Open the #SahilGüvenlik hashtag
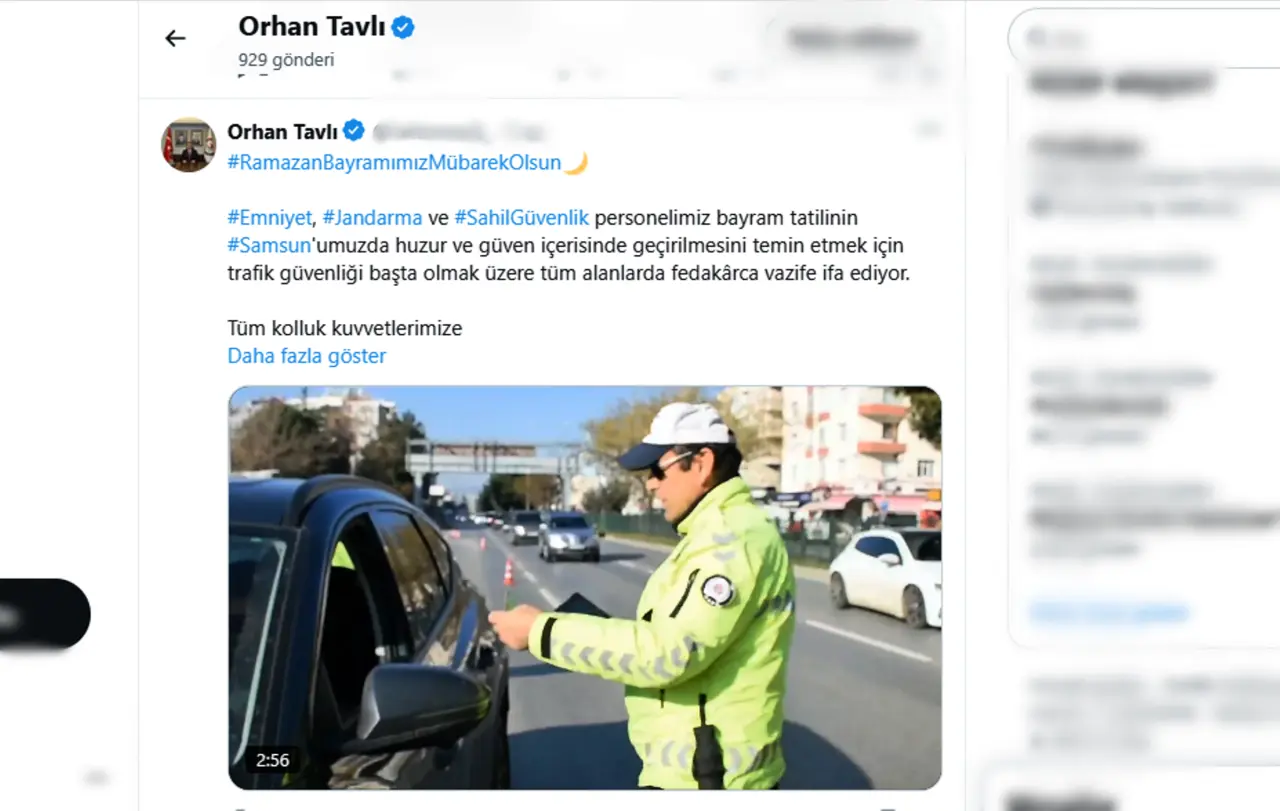This screenshot has height=811, width=1280. 521,218
